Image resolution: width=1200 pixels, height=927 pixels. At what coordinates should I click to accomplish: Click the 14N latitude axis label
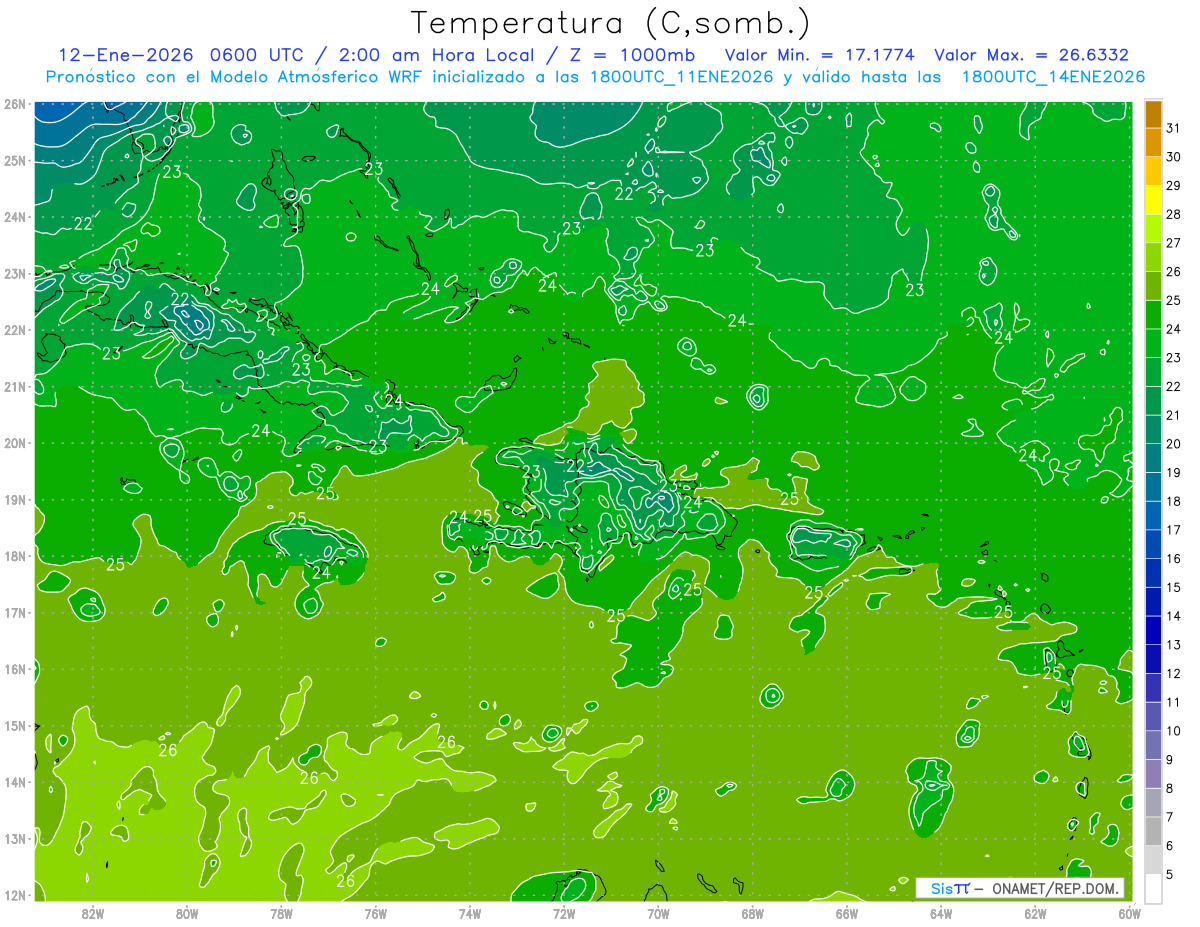click(14, 782)
